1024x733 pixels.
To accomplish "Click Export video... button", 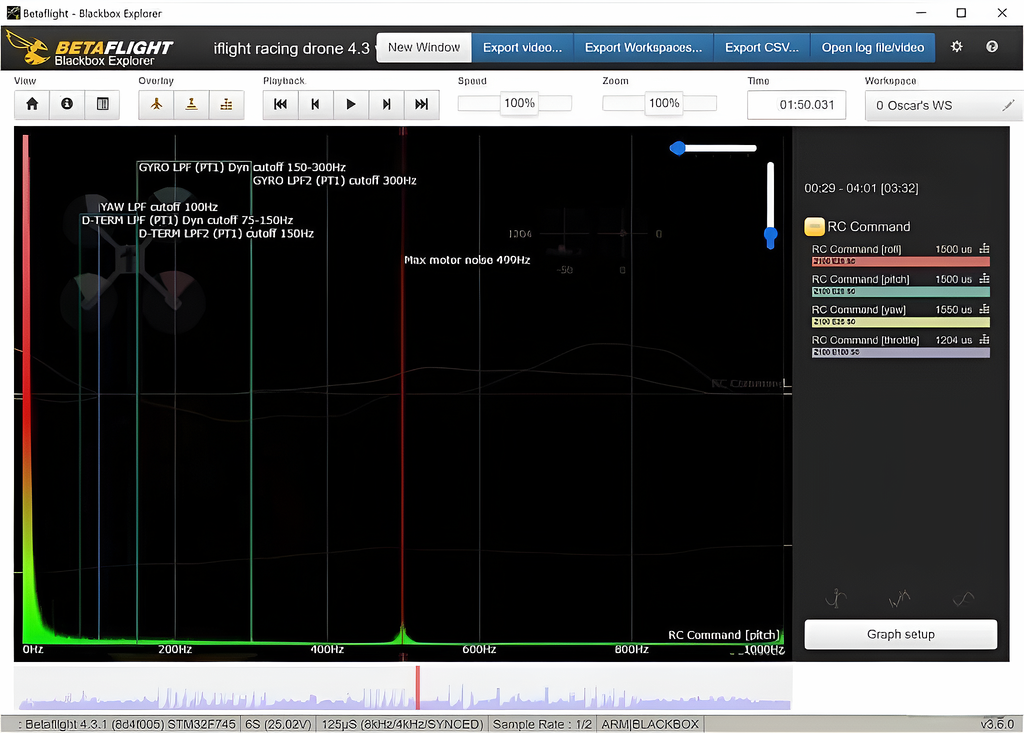I will (522, 48).
